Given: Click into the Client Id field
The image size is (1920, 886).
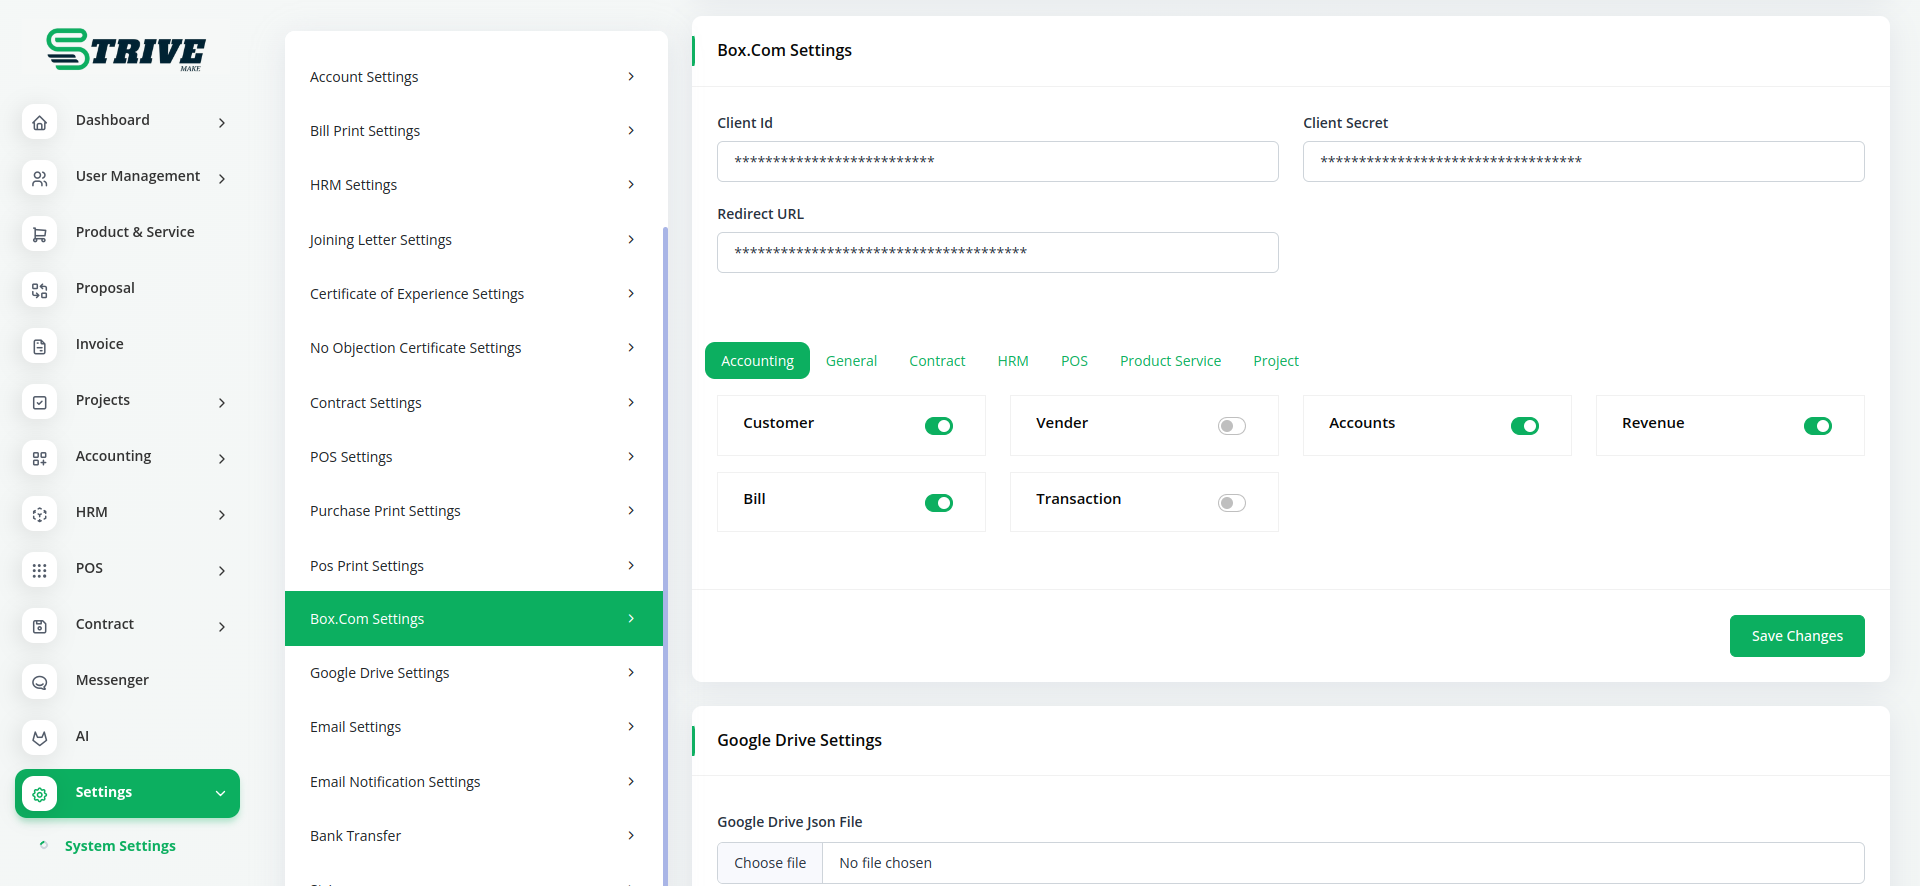Looking at the screenshot, I should [997, 161].
